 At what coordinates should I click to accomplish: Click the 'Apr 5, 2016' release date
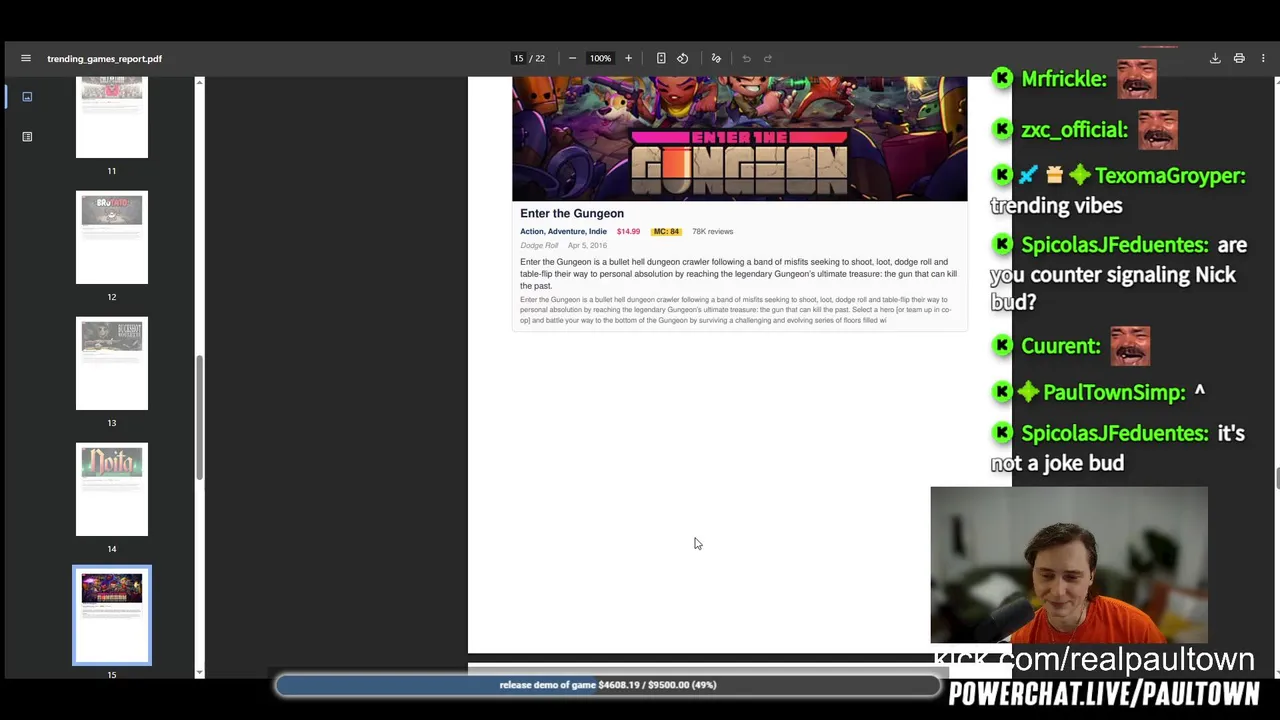click(587, 245)
